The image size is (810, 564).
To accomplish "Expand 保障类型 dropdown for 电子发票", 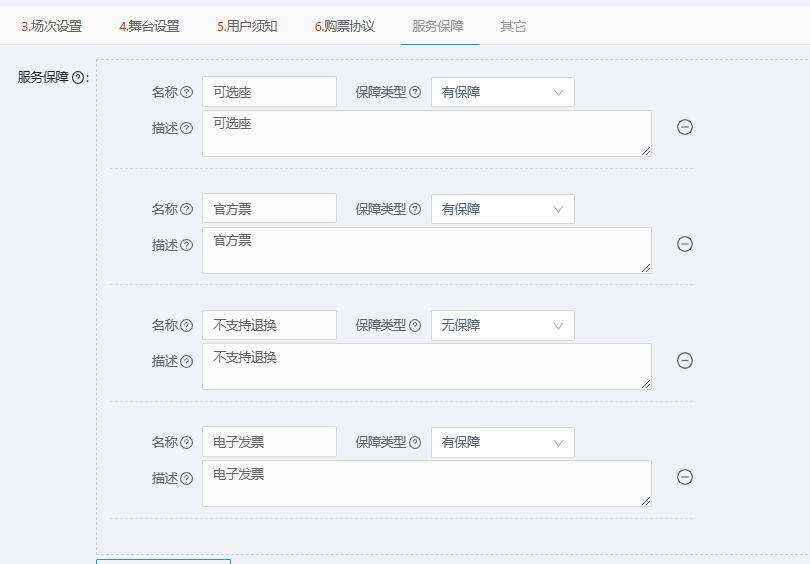I will tap(503, 443).
